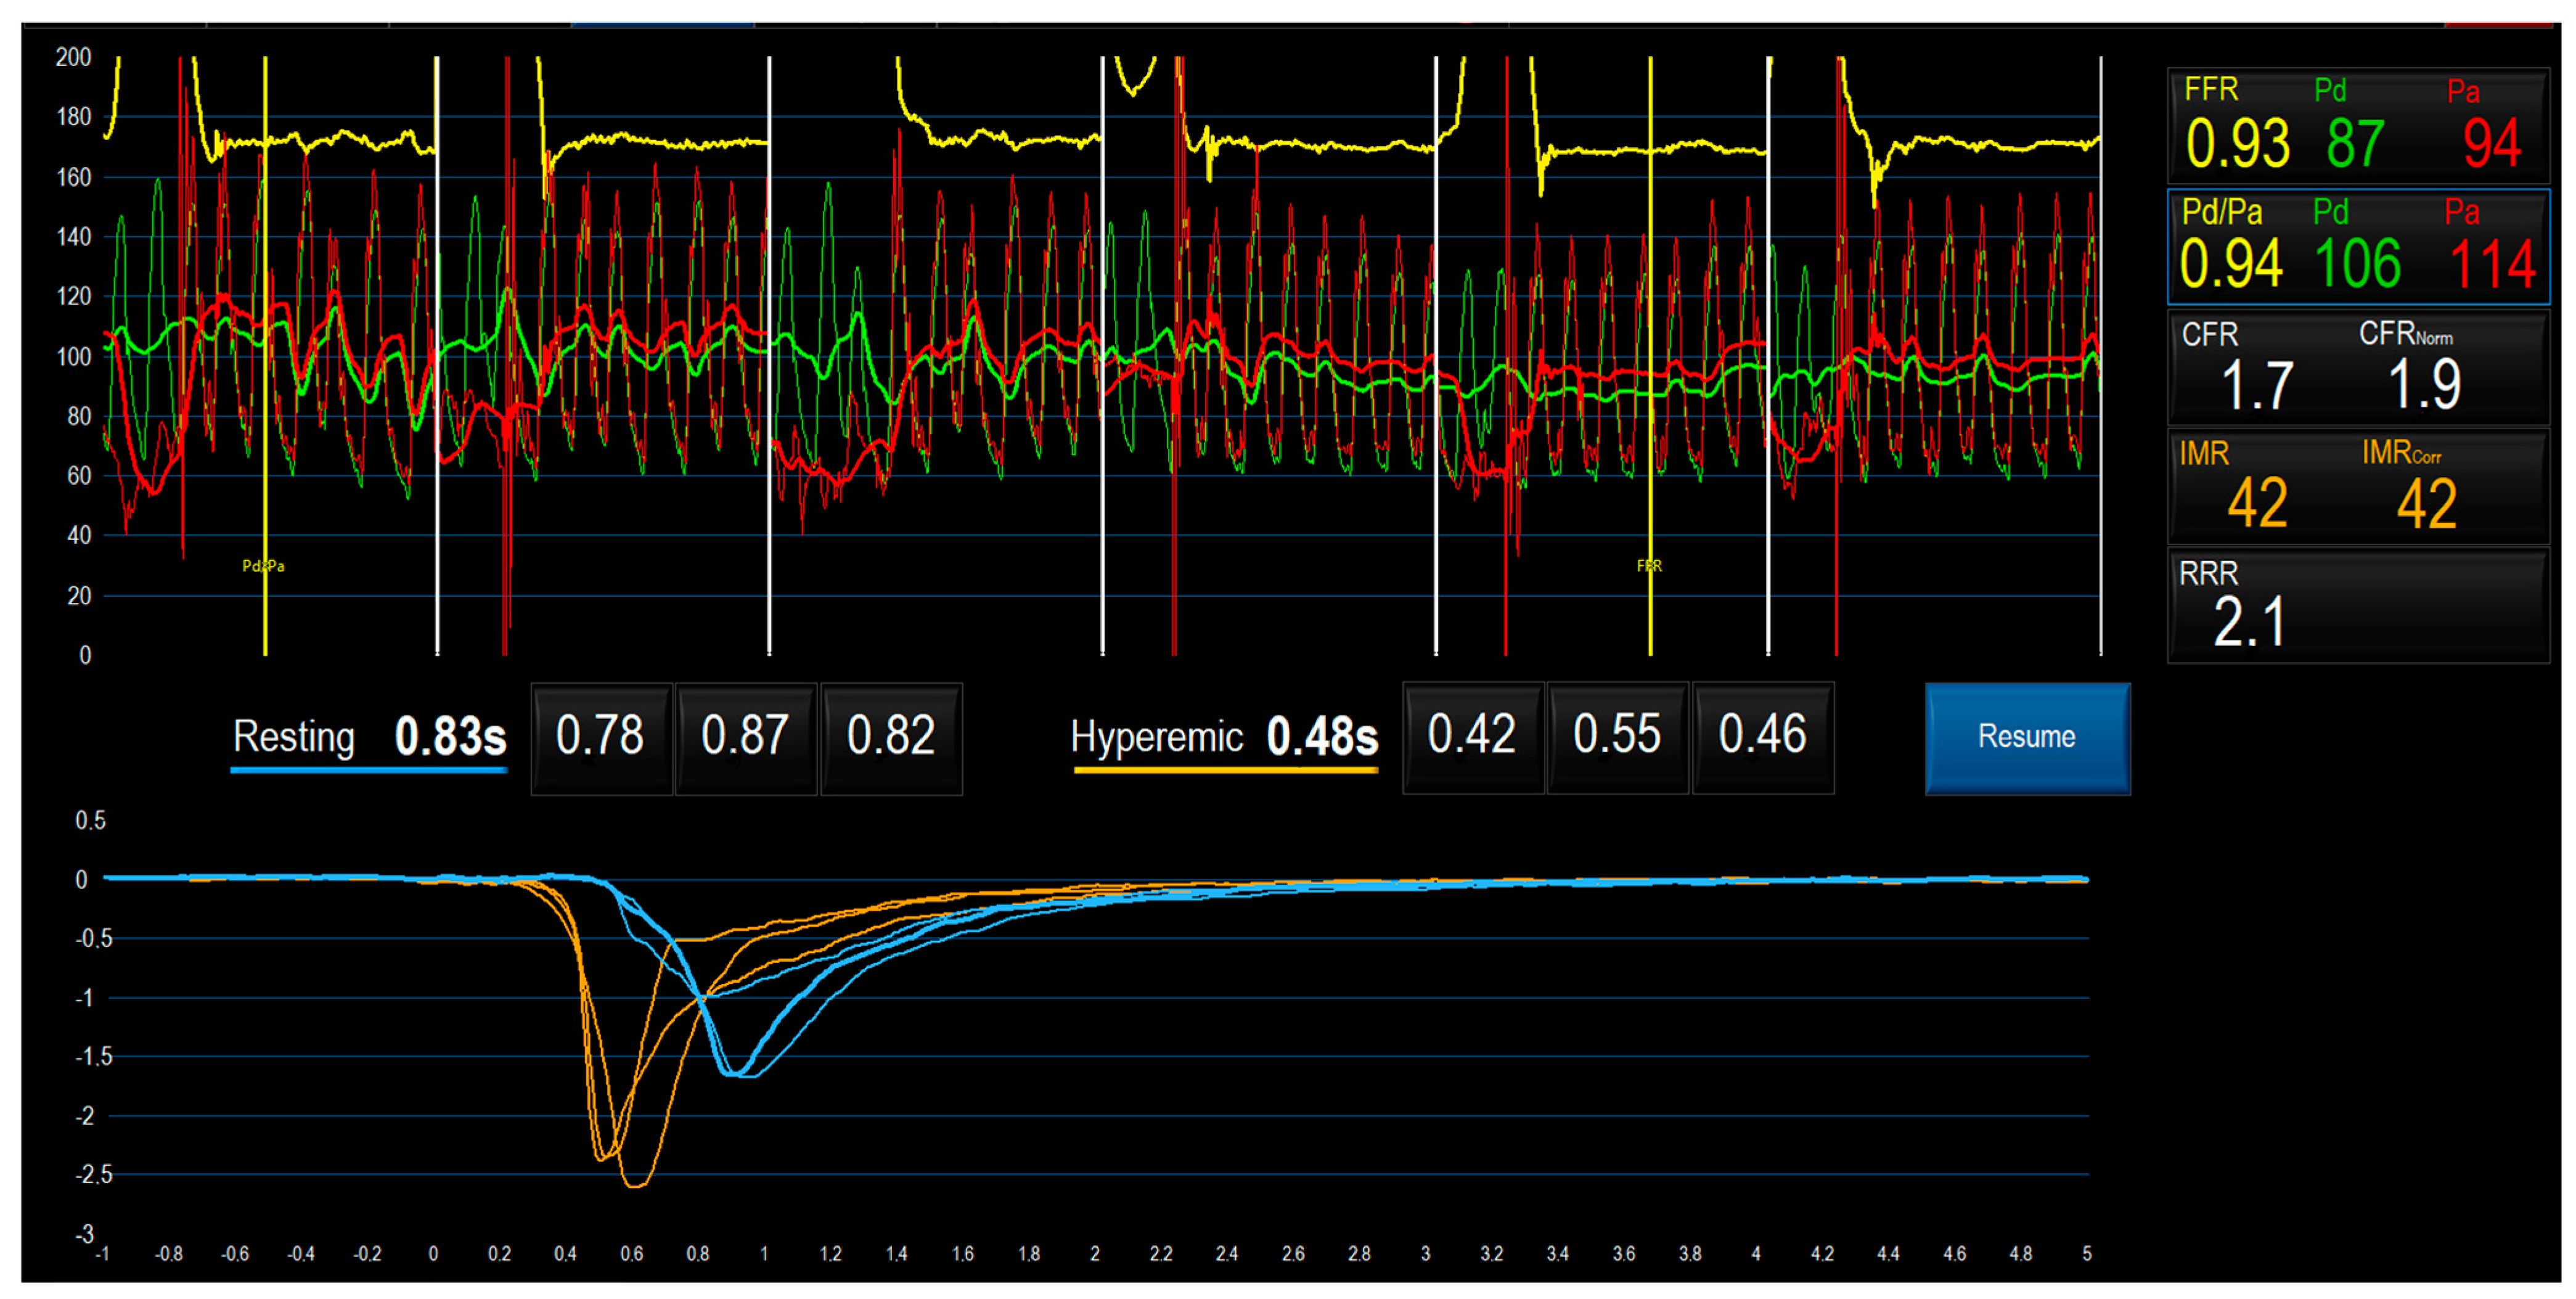This screenshot has width=2576, height=1299.
Task: Click the -2.5 label on thermodilution axis
Action: pos(93,1175)
